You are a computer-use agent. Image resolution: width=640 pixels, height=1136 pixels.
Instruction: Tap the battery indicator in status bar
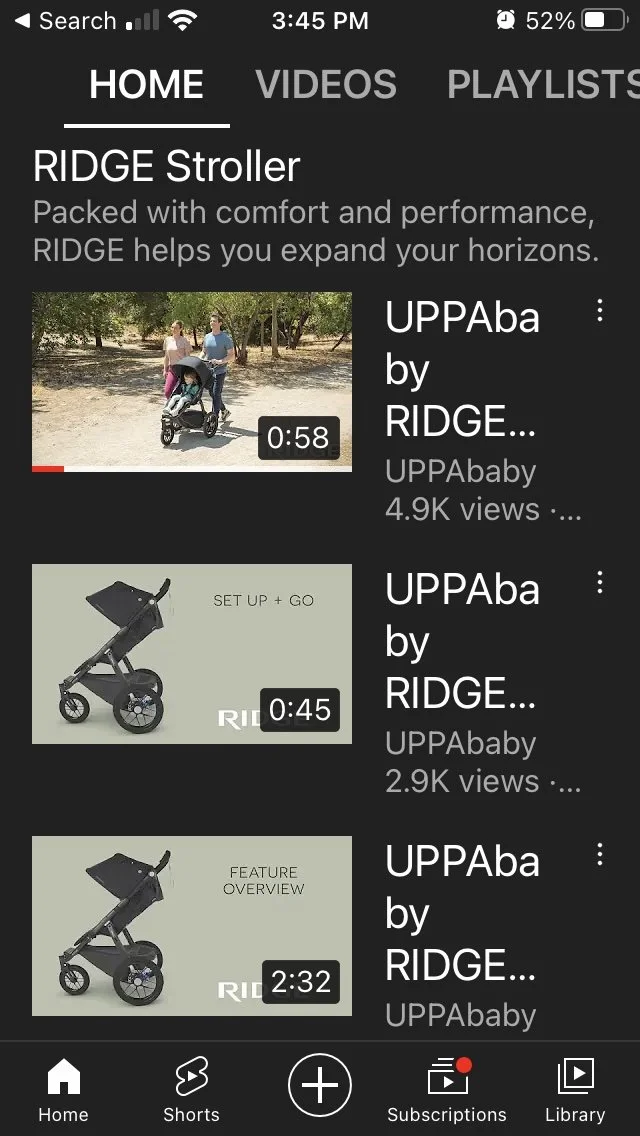pos(605,20)
